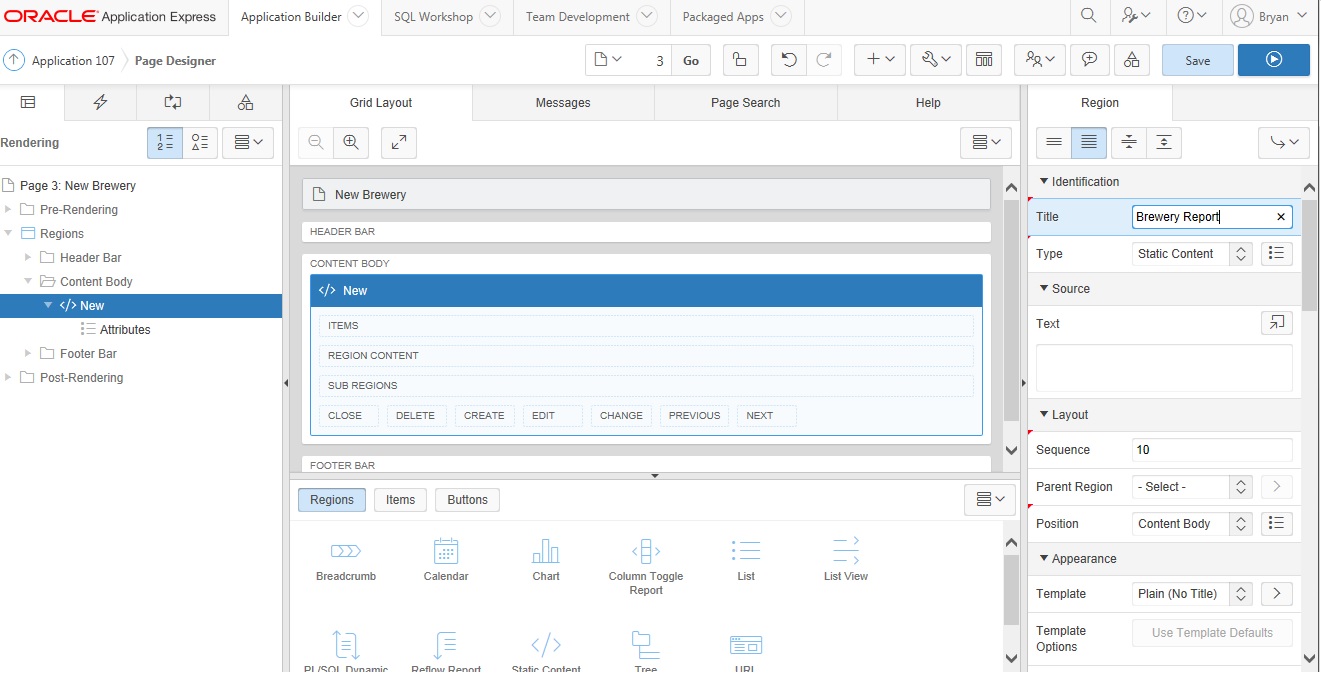Collapse the Identification section
This screenshot has height=673, width=1321.
click(1045, 181)
